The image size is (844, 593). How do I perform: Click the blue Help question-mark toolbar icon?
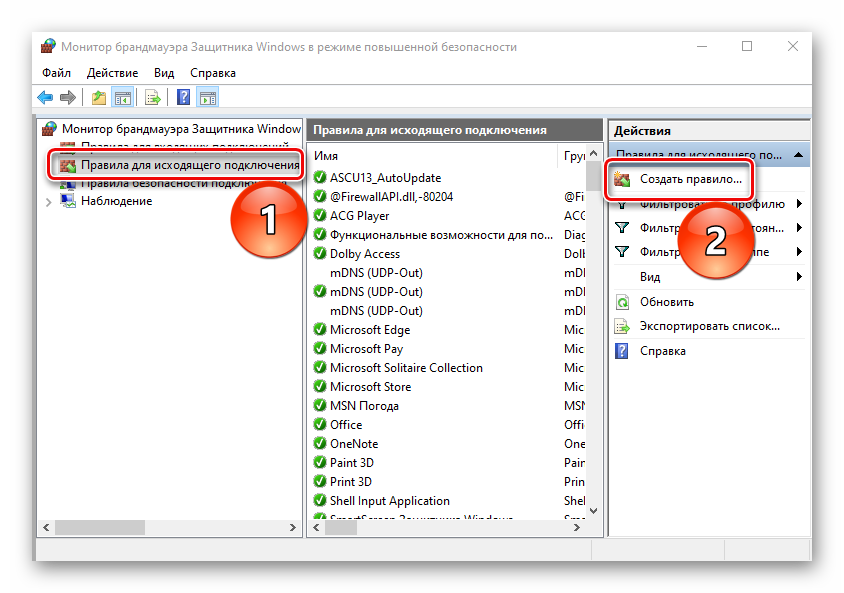184,97
